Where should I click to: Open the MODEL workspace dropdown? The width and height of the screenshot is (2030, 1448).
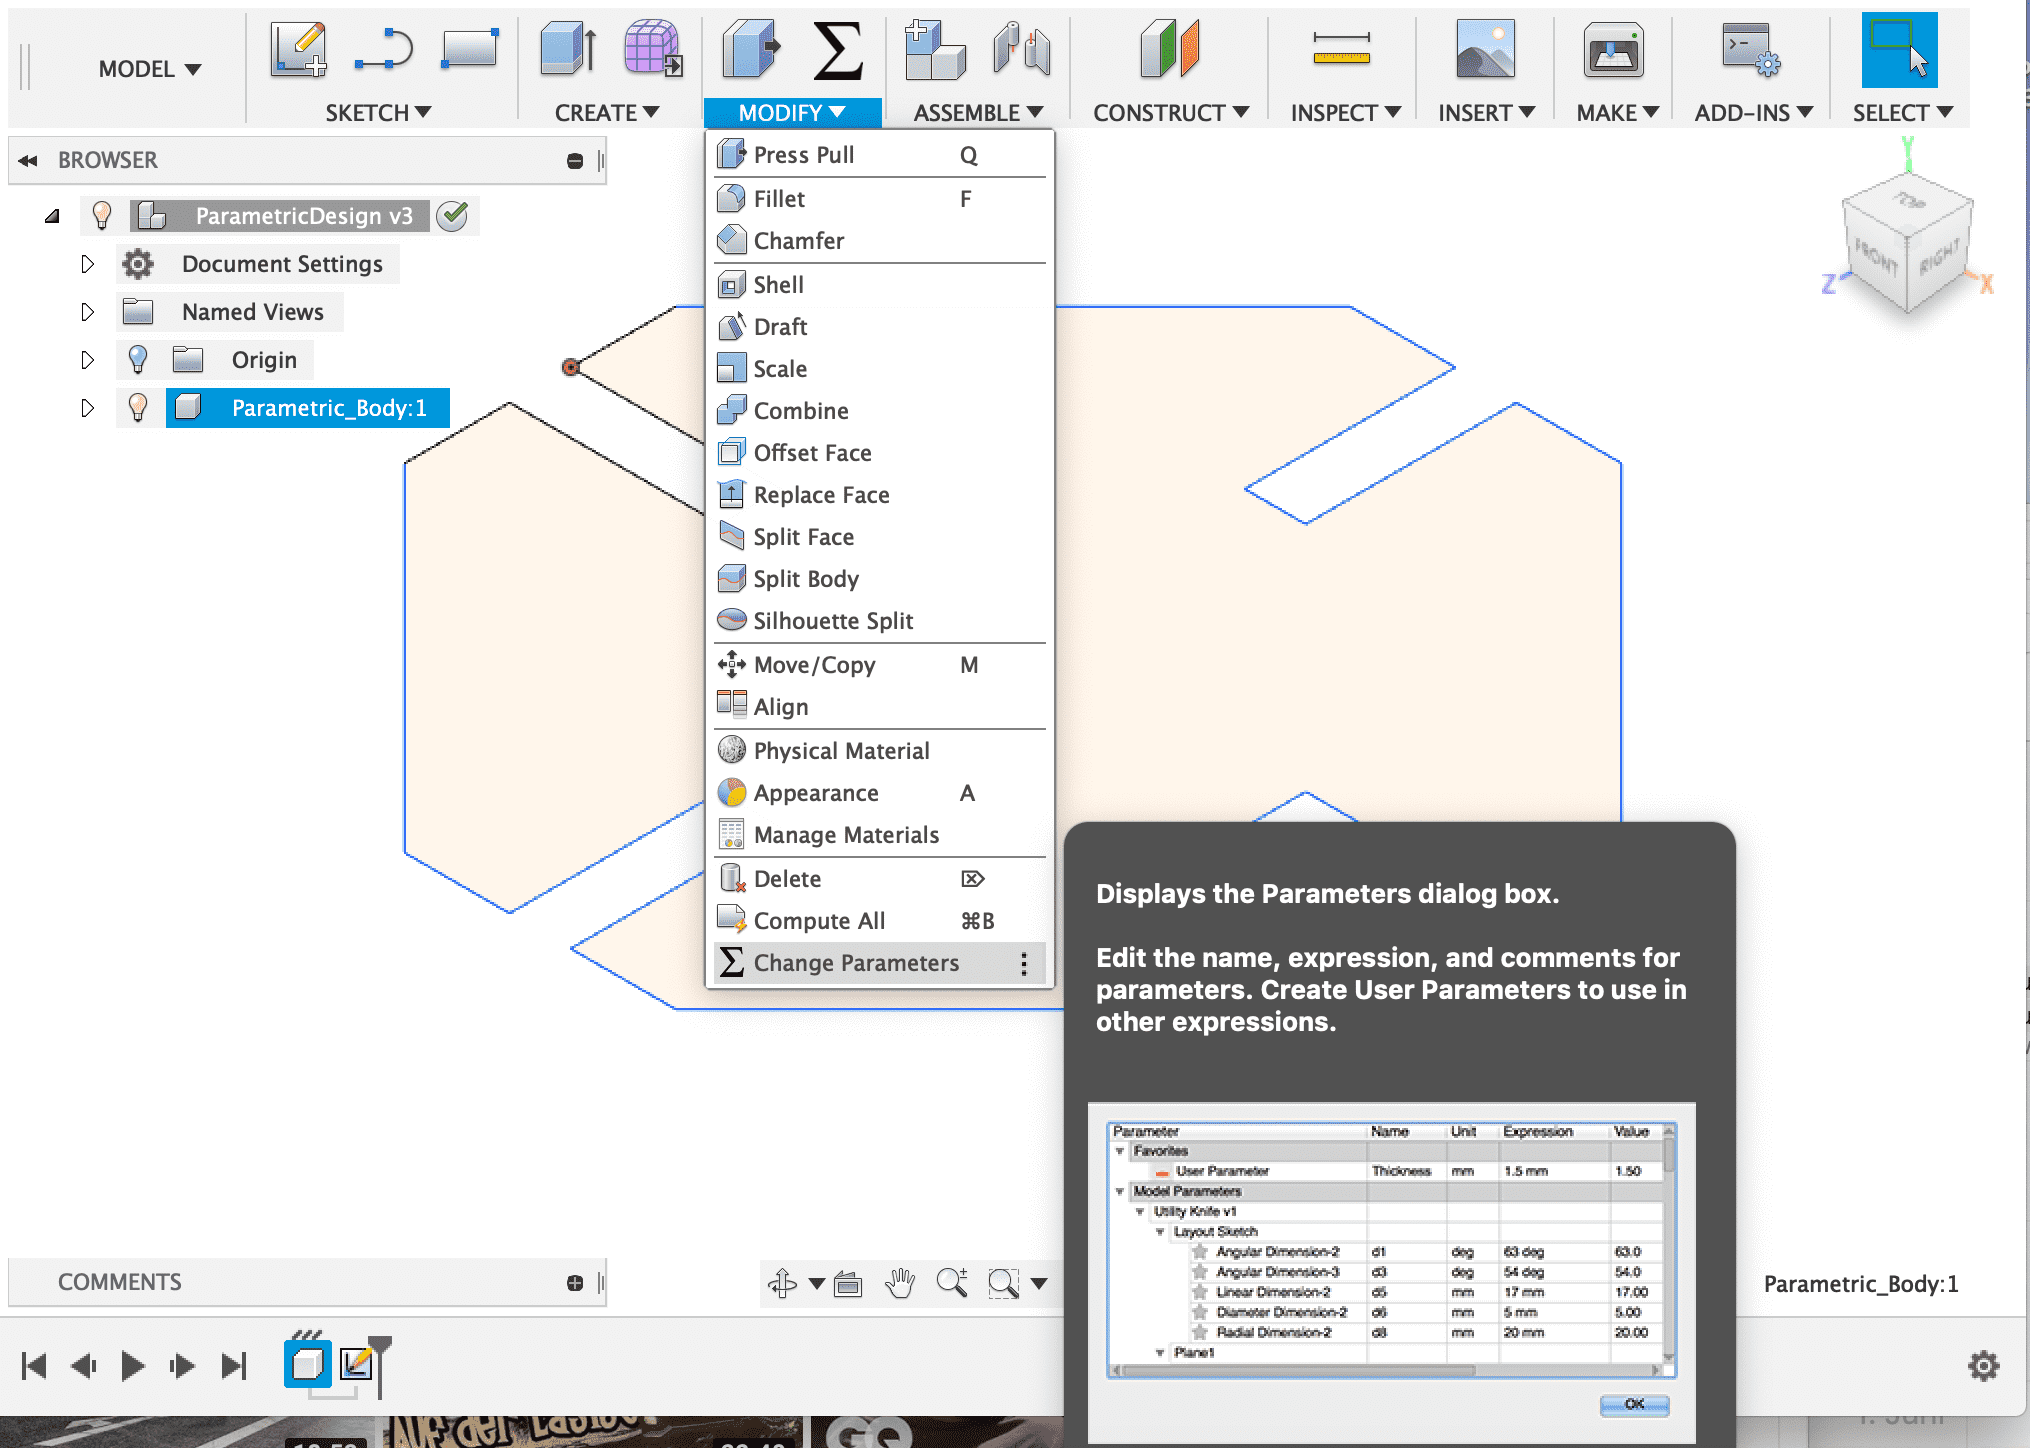click(149, 69)
